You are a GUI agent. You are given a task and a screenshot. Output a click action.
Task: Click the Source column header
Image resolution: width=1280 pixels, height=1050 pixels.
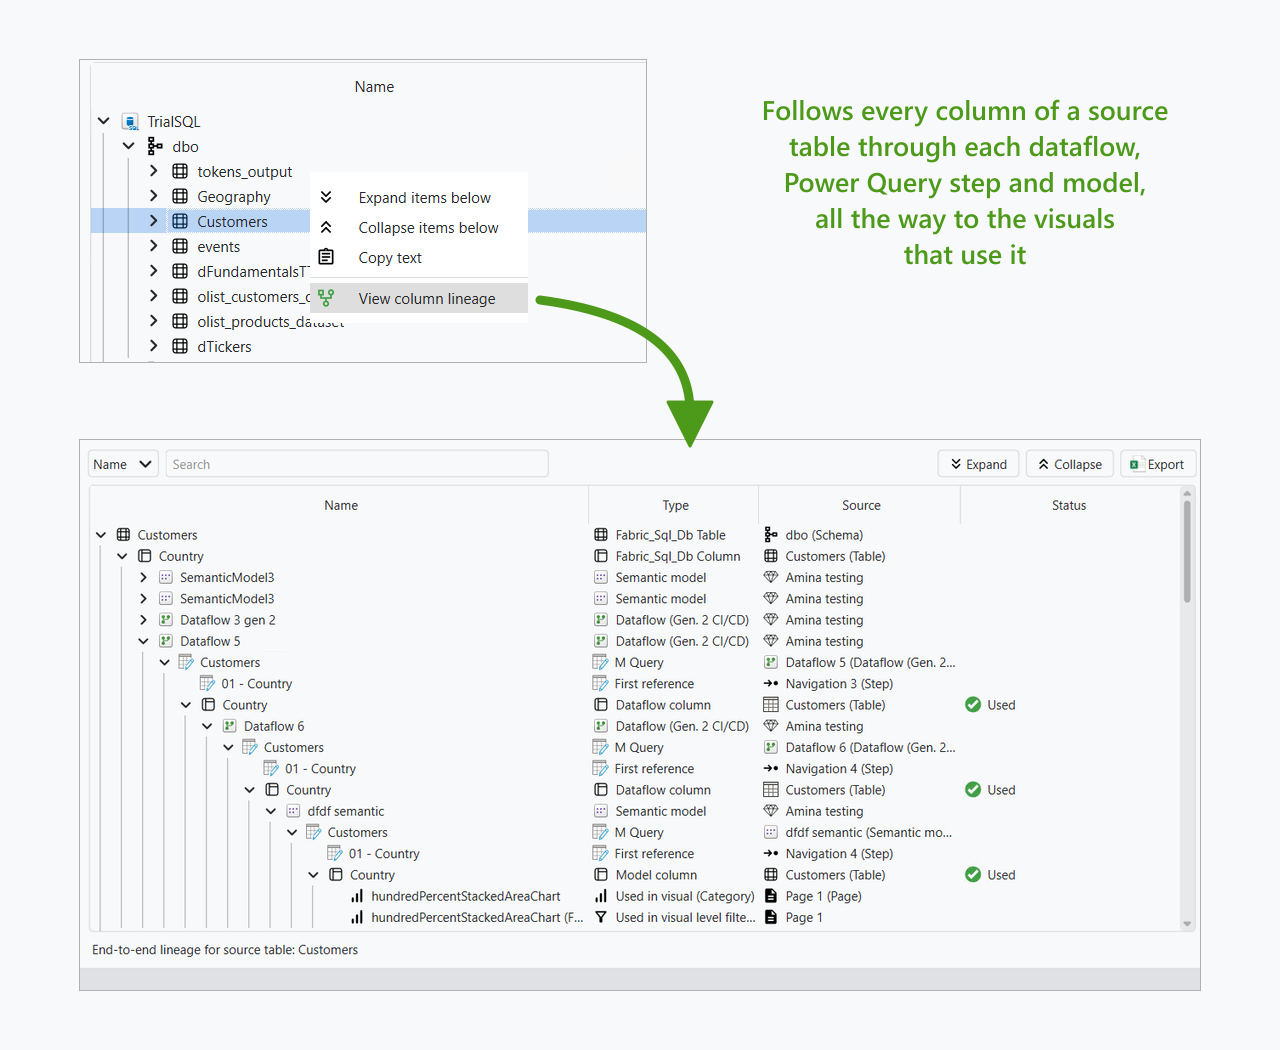point(861,505)
